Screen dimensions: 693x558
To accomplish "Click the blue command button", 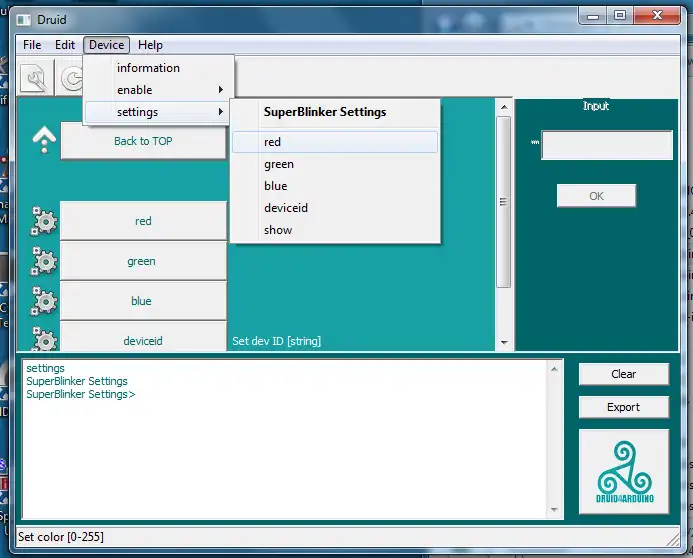I will pos(143,301).
